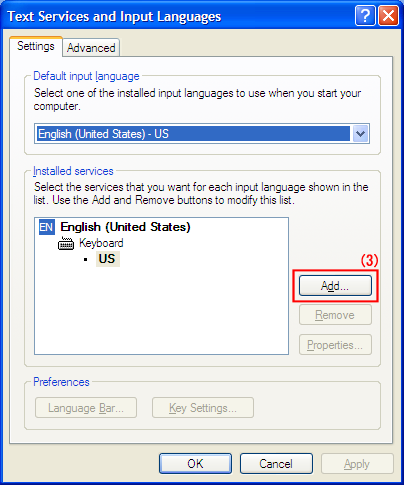
Task: Select the US keyboard layout entry
Action: point(107,259)
